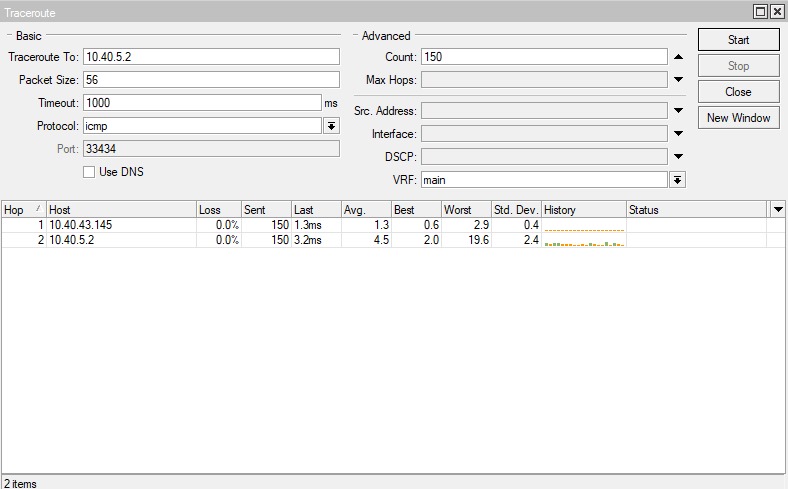Viewport: 788px width, 489px height.
Task: Open the table column selector dropdown
Action: pyautogui.click(x=778, y=210)
